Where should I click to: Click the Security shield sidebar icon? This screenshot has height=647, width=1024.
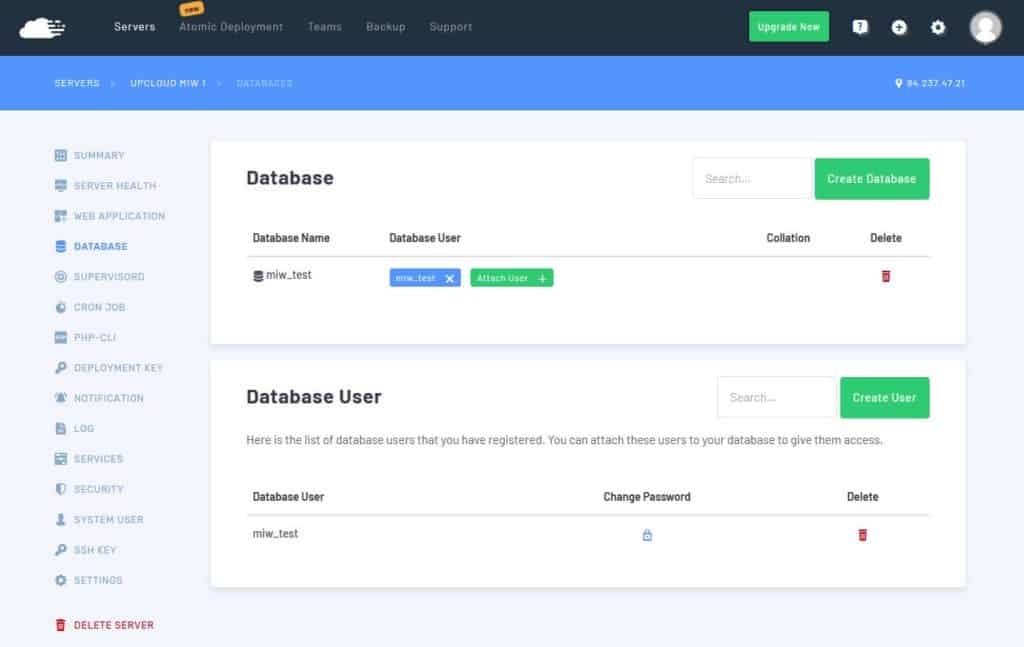(x=61, y=489)
